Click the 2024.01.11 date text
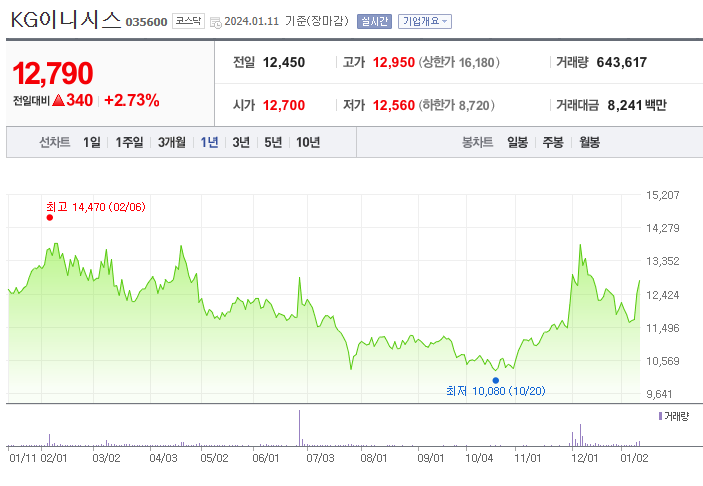The width and height of the screenshot is (703, 486). point(252,22)
